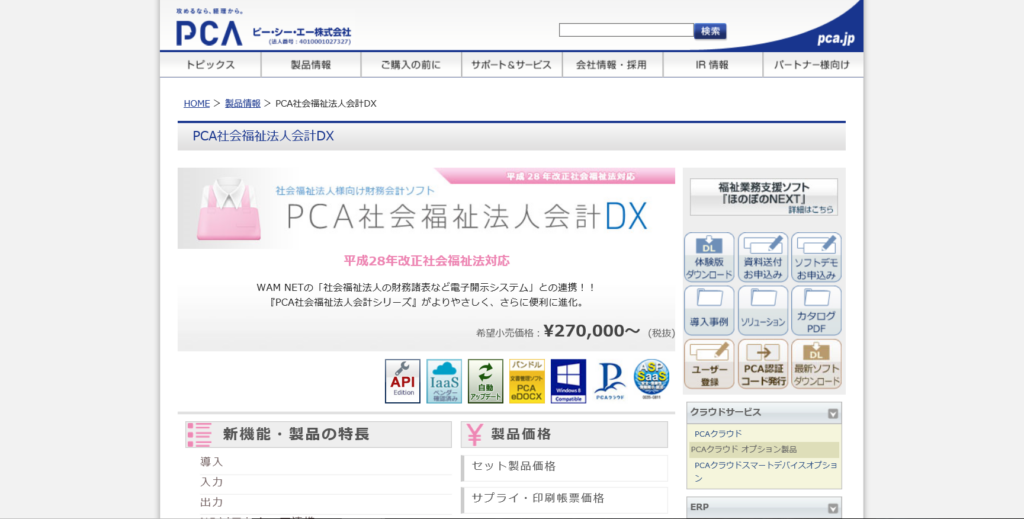Open the 資料送付お申込み icon tile
The height and width of the screenshot is (519, 1024).
(x=763, y=257)
